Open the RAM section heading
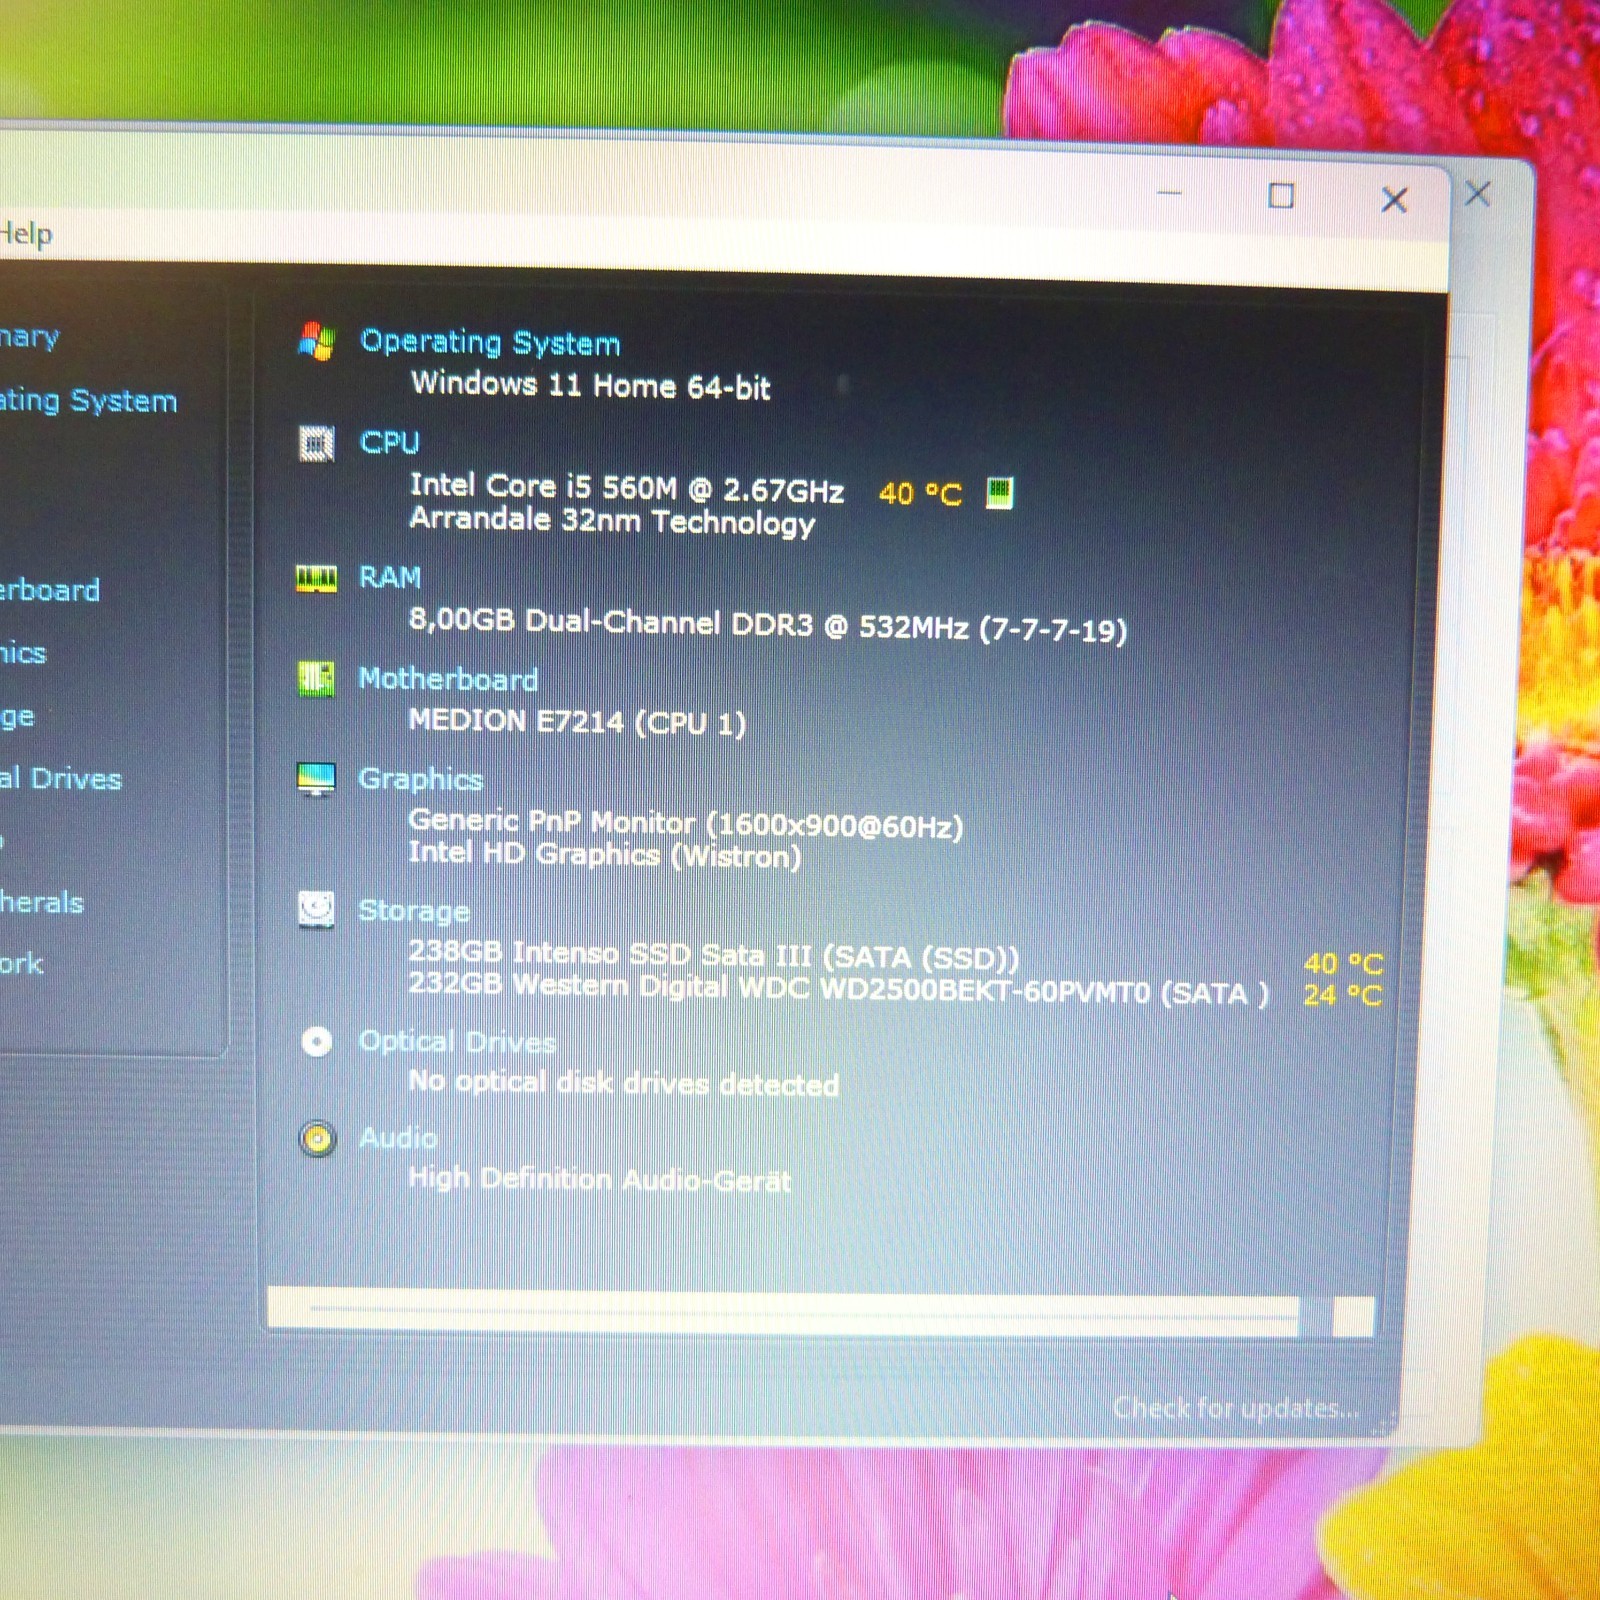1600x1600 pixels. [x=390, y=577]
